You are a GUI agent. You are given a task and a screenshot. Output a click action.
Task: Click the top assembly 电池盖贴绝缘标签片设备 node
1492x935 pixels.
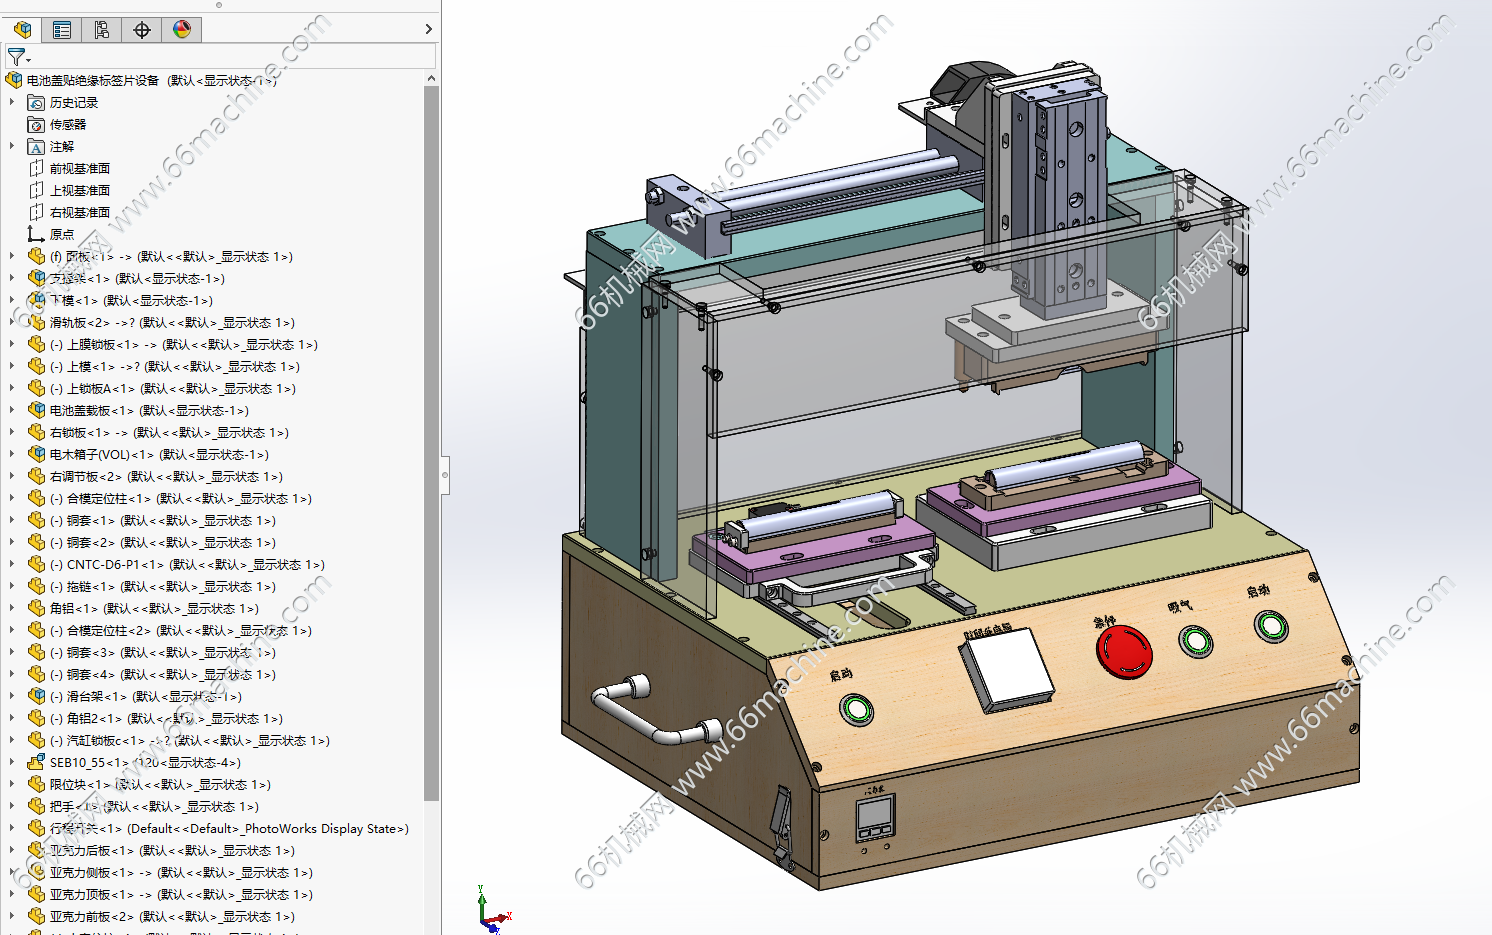pos(151,80)
